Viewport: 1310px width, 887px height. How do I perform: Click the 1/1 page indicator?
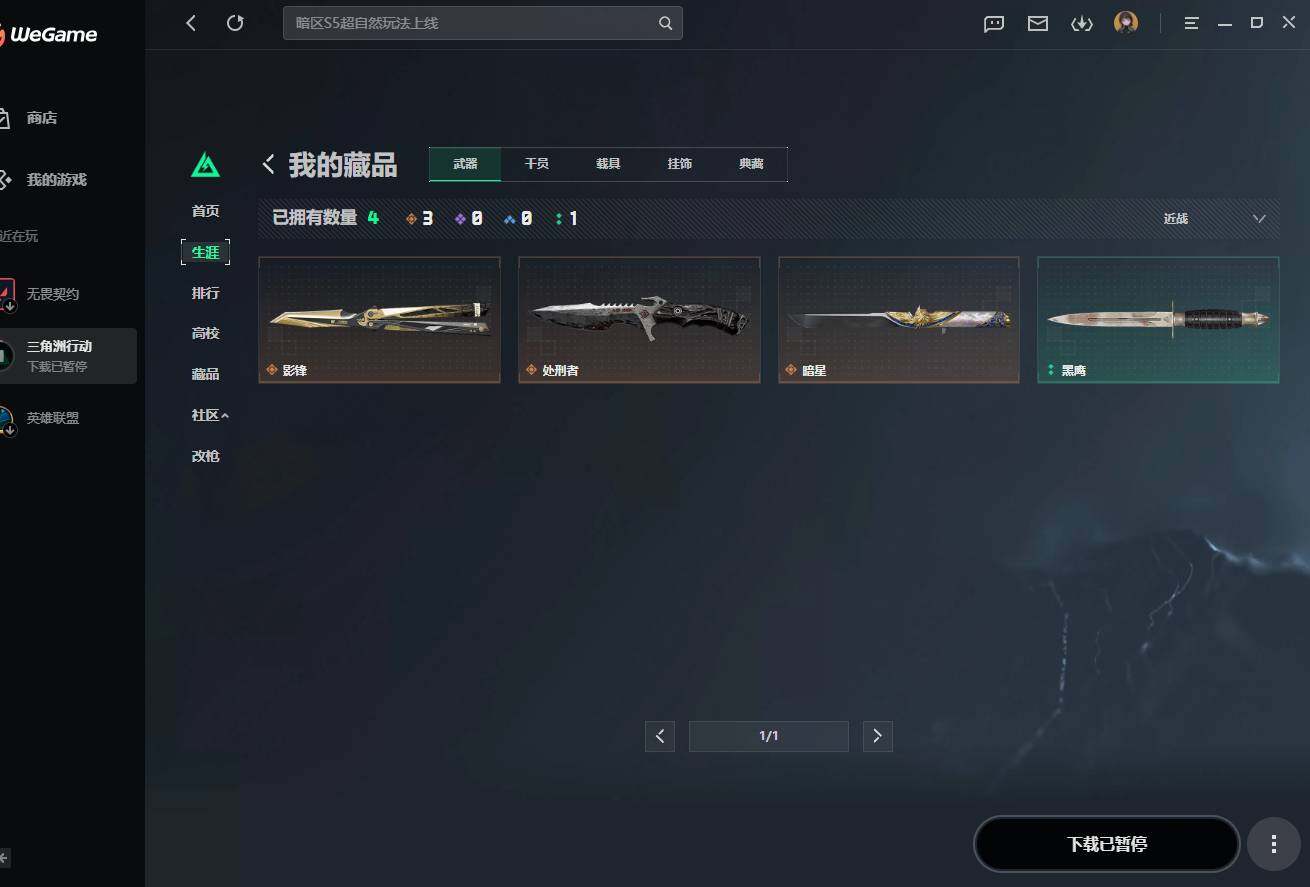coord(769,736)
